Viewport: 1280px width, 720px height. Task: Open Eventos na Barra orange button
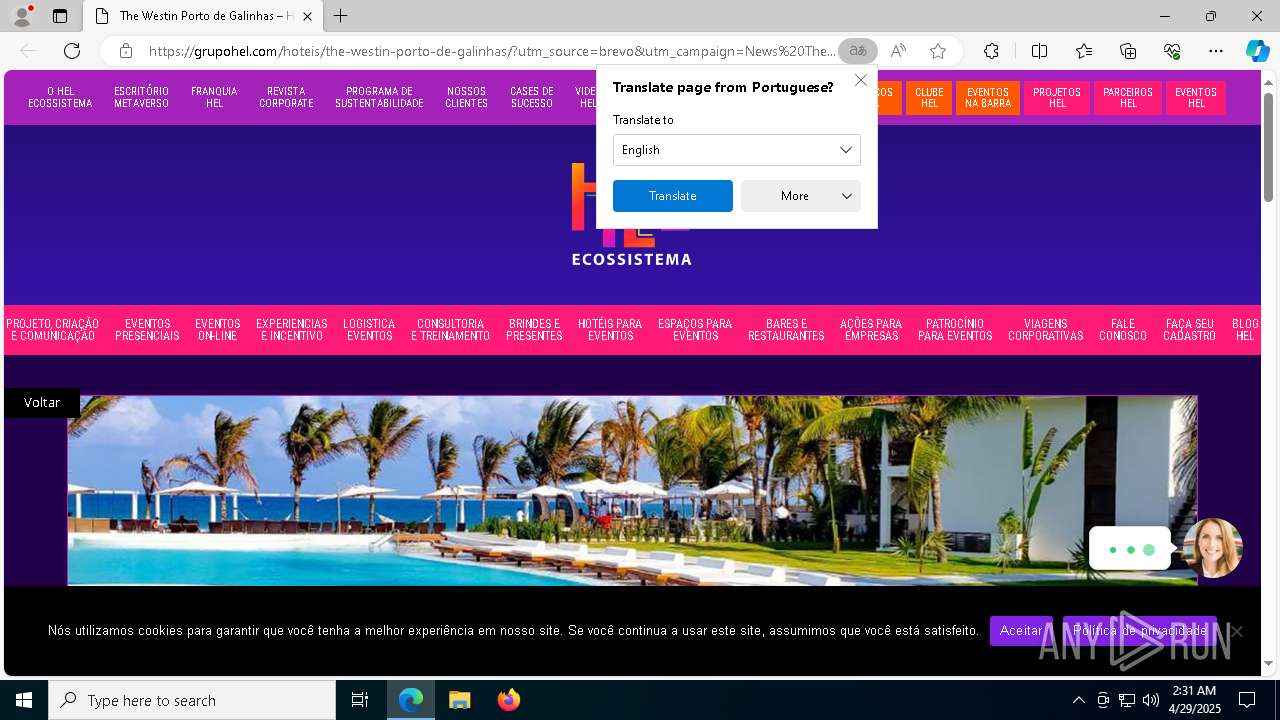point(988,98)
